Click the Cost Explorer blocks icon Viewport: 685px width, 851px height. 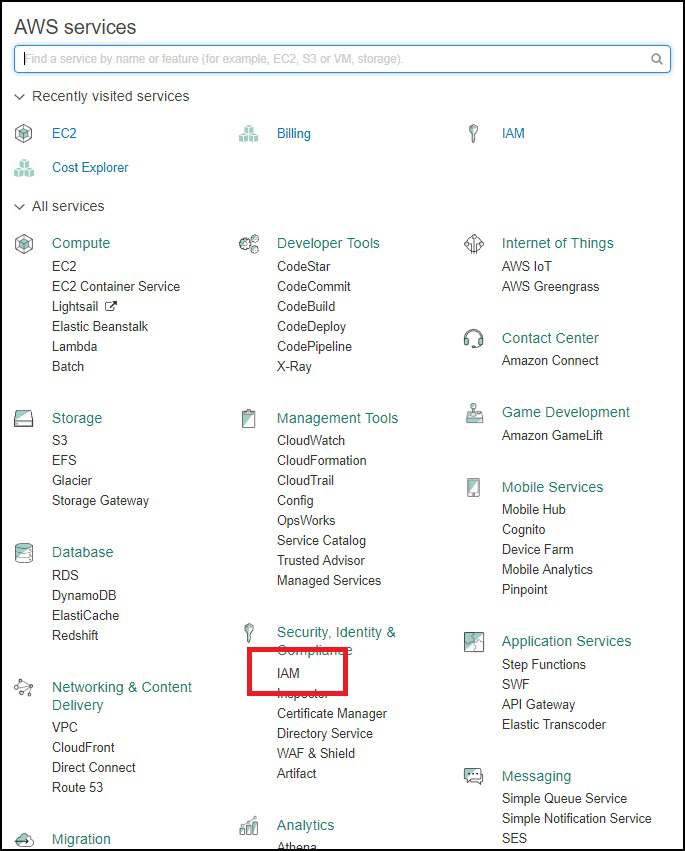tap(24, 168)
